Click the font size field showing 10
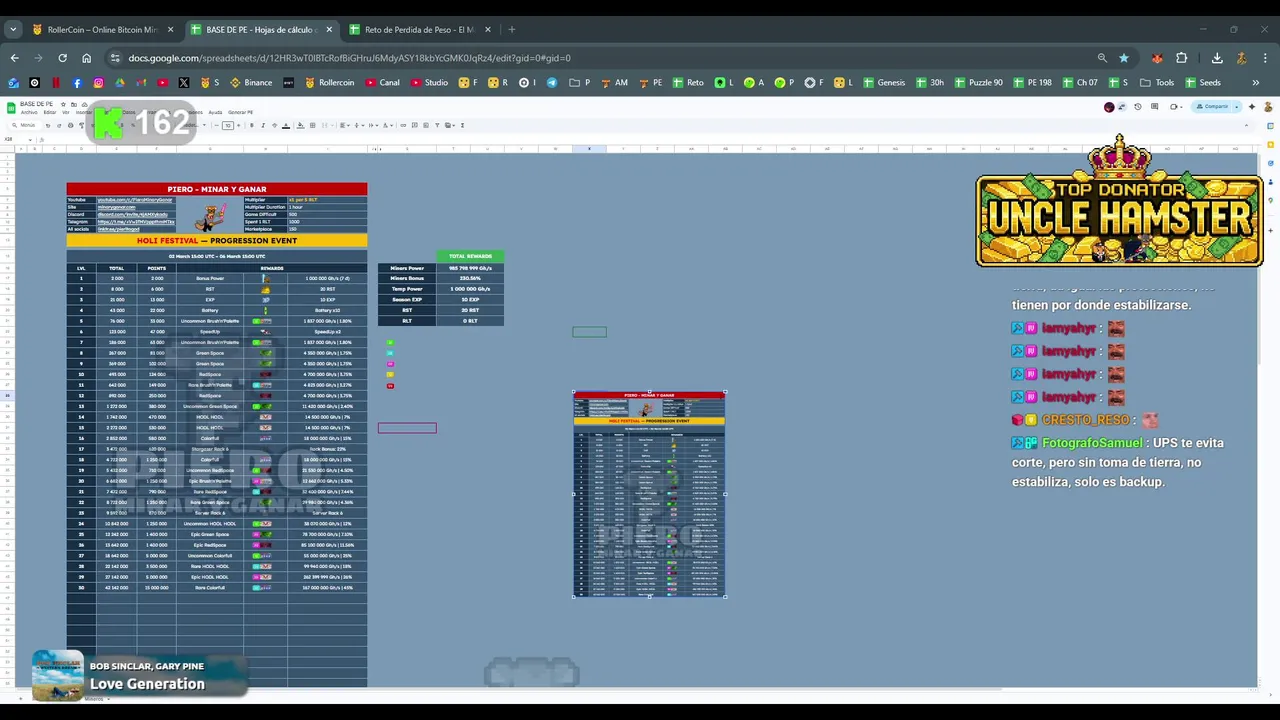The image size is (1280, 720). (228, 125)
